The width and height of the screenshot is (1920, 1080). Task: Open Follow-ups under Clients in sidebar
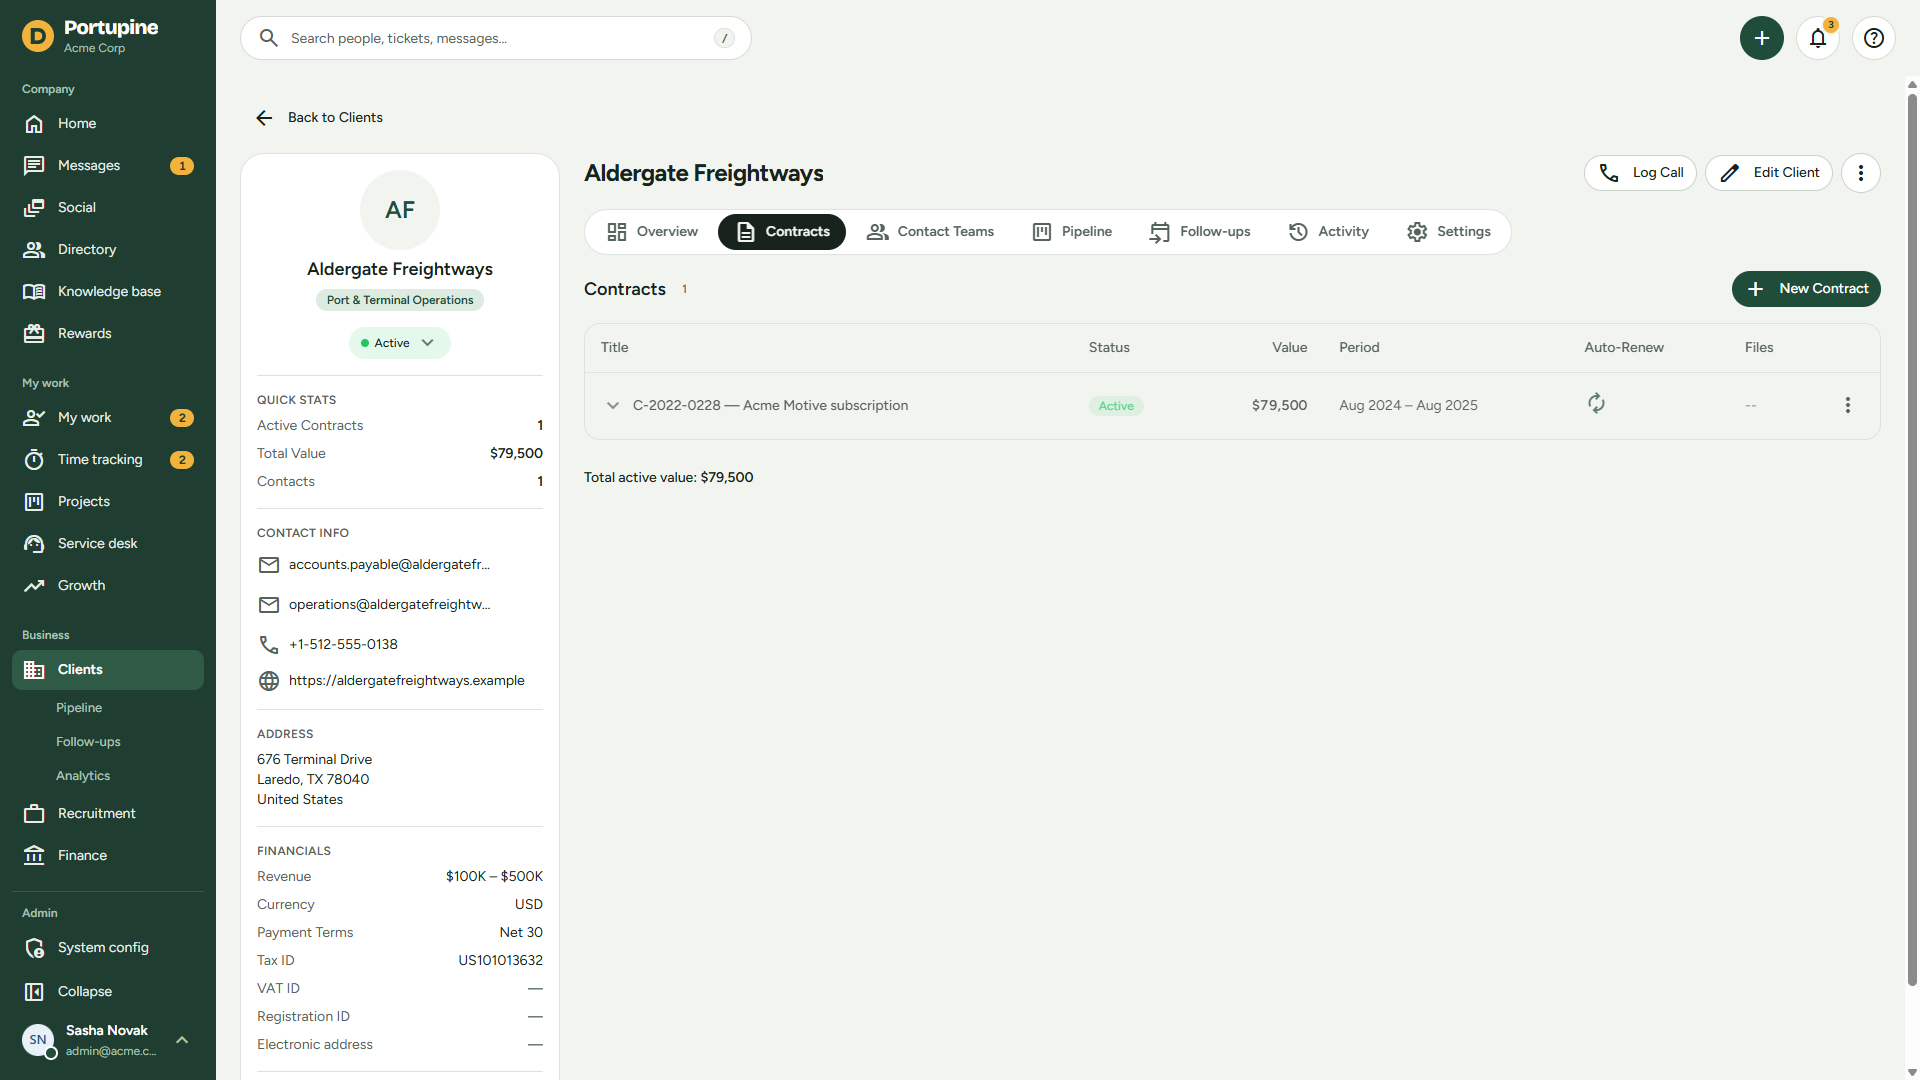pos(88,742)
